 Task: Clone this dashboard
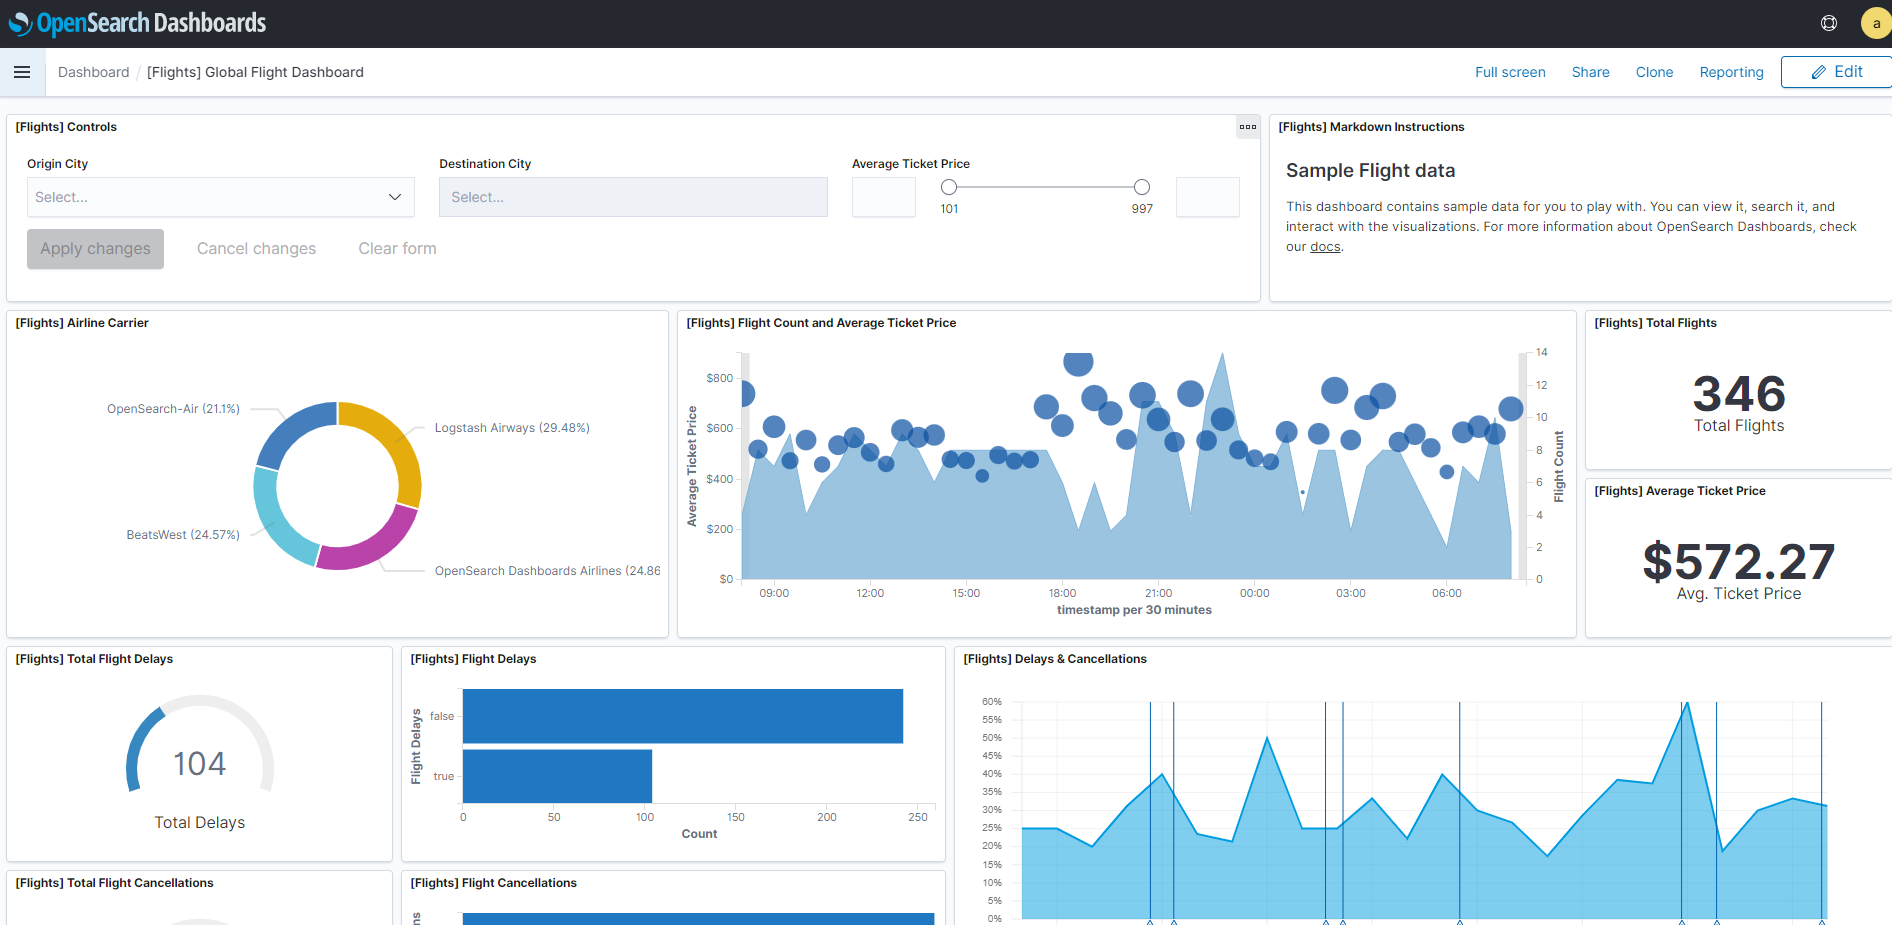tap(1654, 72)
